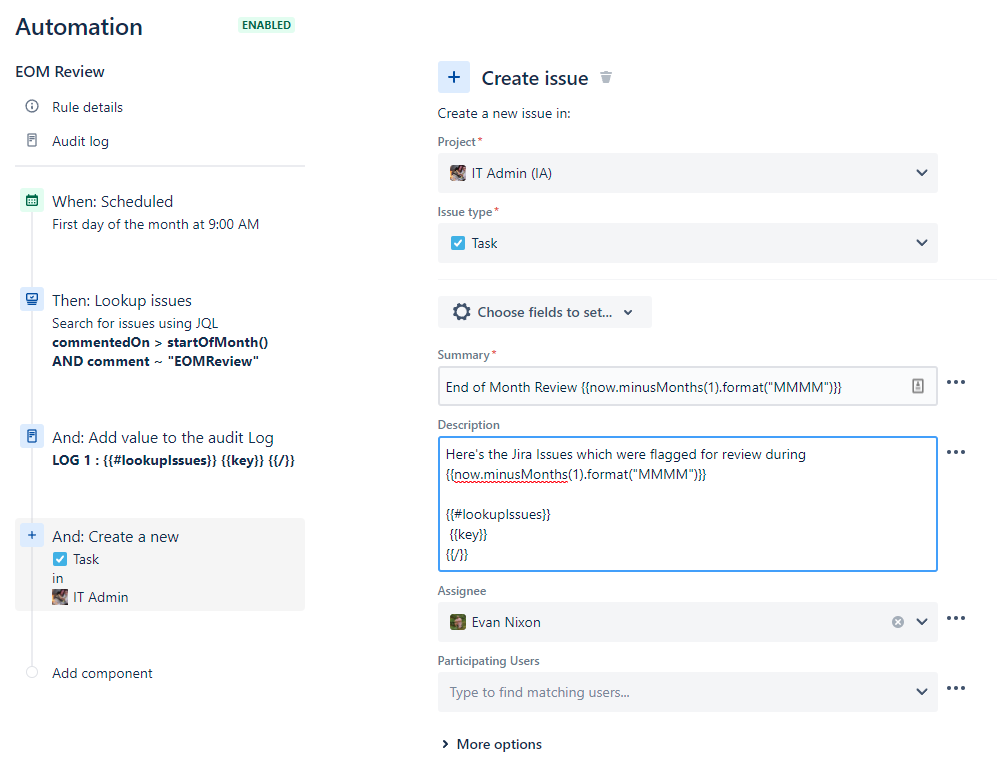The width and height of the screenshot is (997, 774).
Task: Open the three-dot menu next to Description
Action: pyautogui.click(x=956, y=452)
